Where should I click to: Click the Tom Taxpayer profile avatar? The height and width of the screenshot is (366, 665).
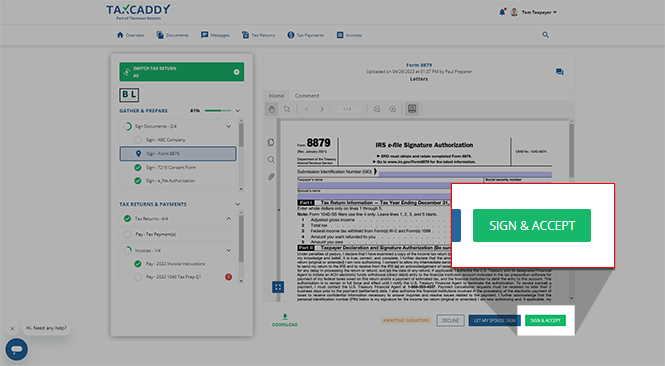(x=514, y=12)
